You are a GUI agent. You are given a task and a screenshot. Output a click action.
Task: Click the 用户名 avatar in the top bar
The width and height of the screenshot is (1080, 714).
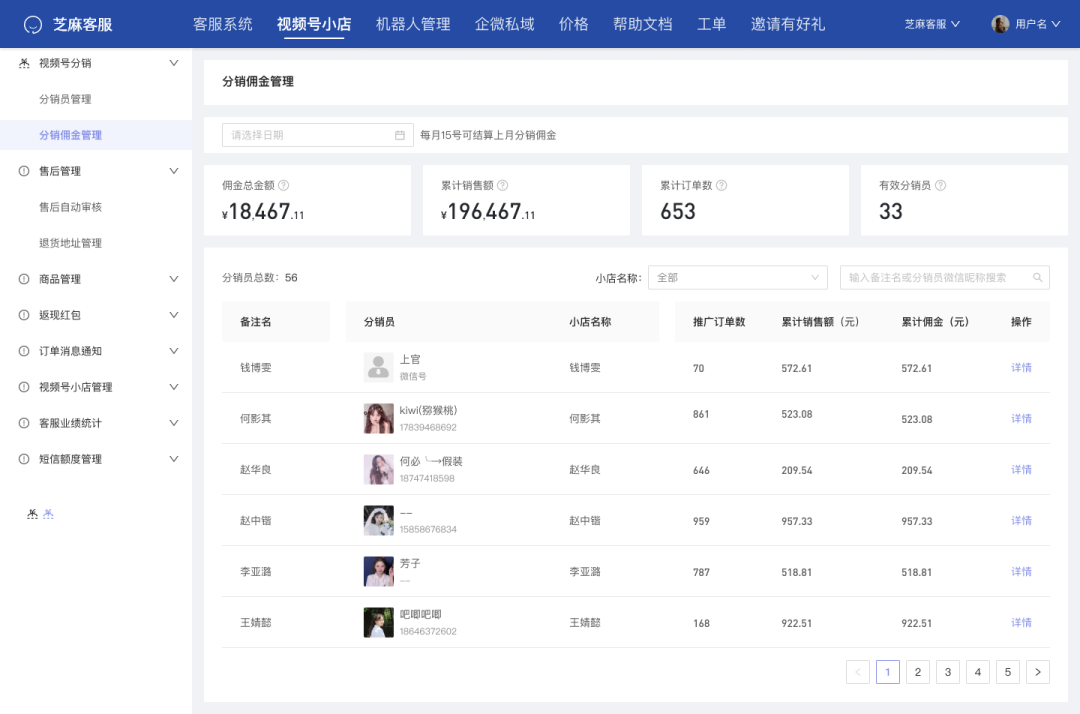pos(998,23)
